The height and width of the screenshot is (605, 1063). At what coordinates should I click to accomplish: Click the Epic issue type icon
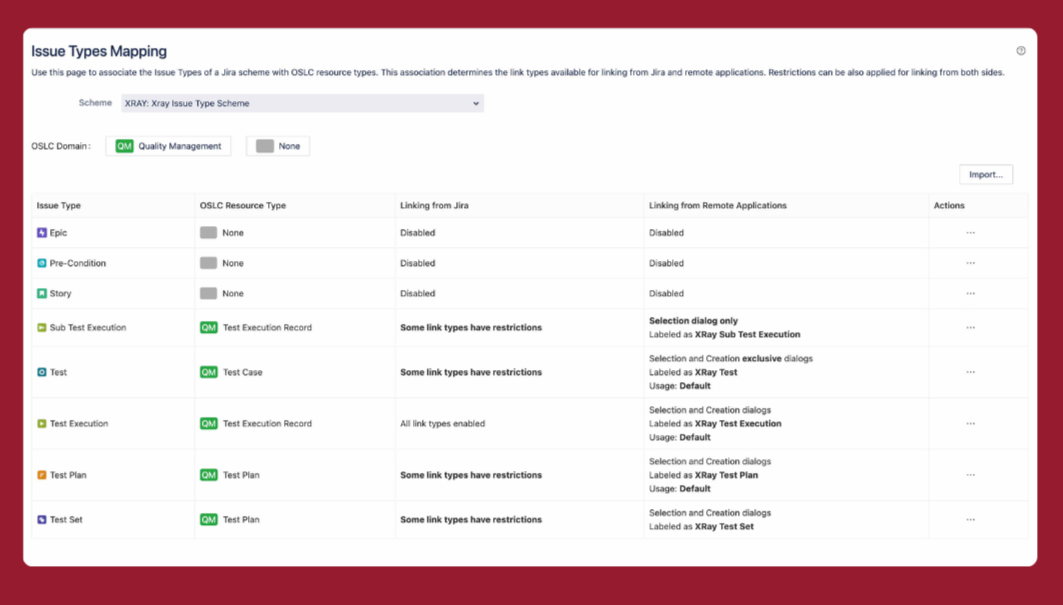(41, 233)
